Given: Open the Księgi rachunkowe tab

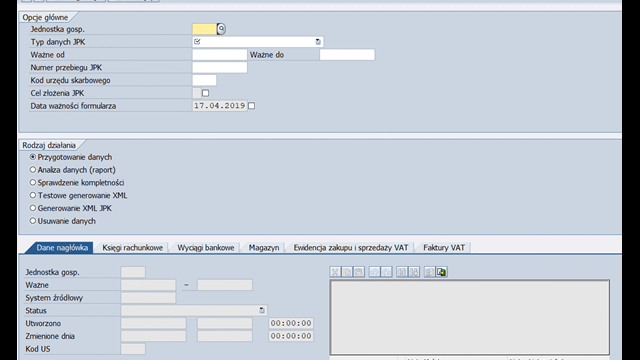Looking at the screenshot, I should pyautogui.click(x=132, y=248).
